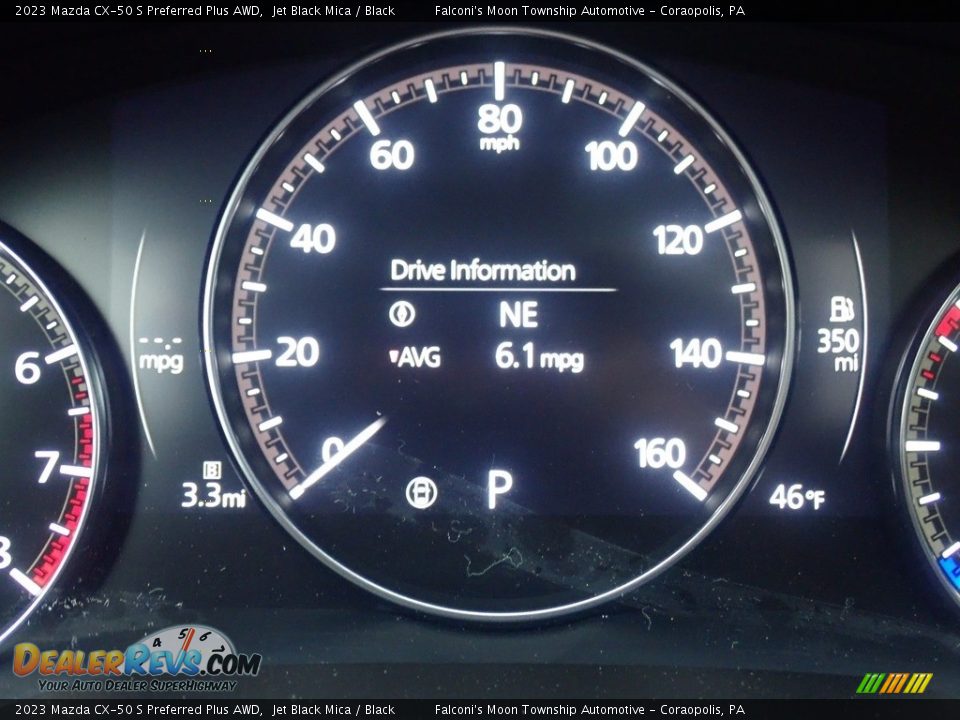Click the 100 mark on the speedometer
The image size is (960, 720).
611,156
